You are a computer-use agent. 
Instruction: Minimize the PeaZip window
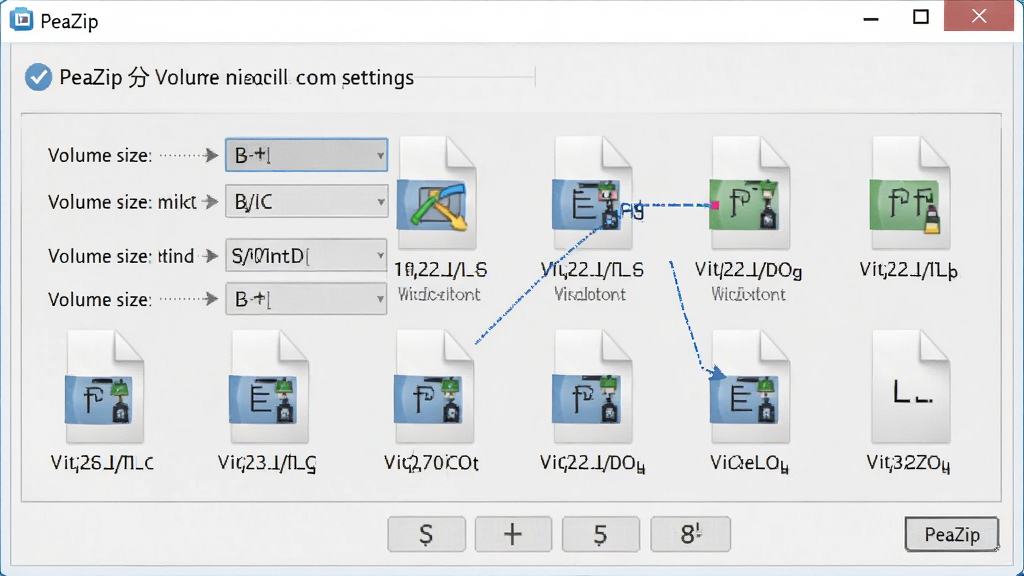tap(871, 18)
